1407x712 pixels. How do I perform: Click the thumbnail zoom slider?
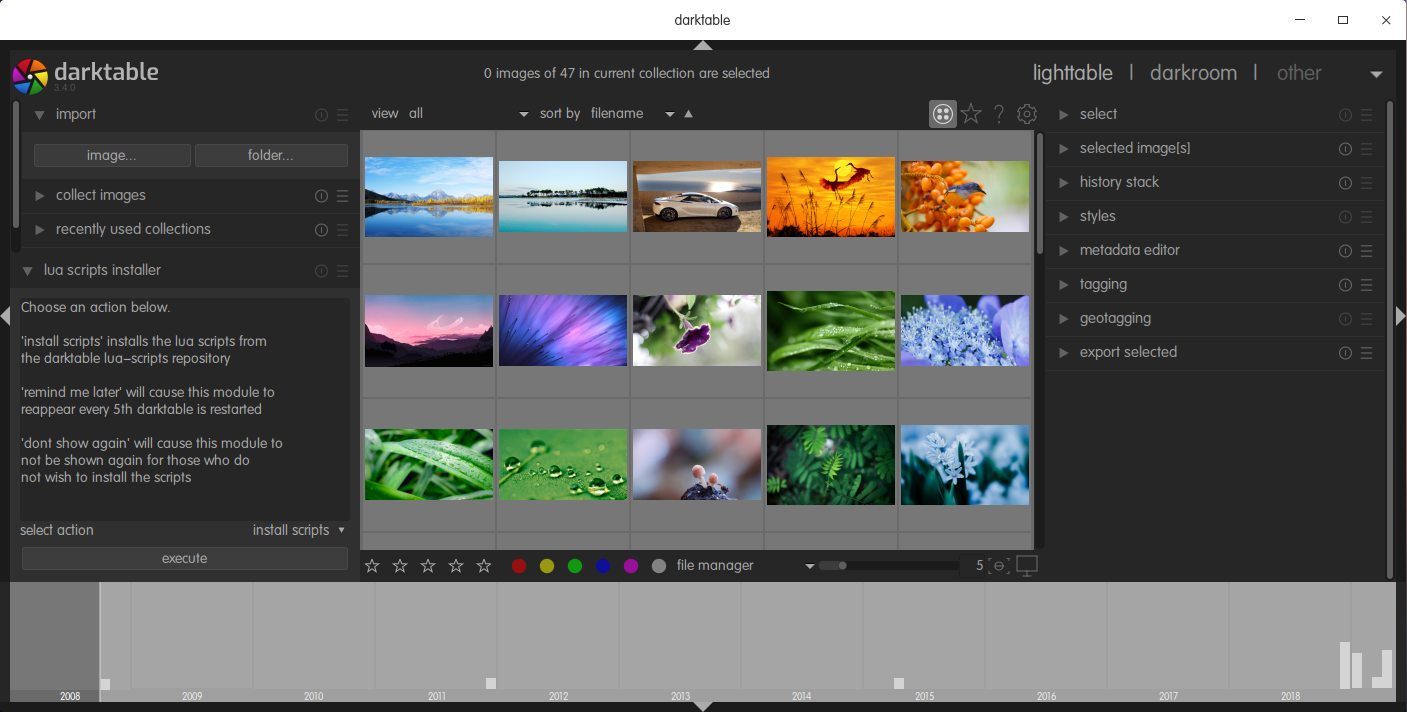click(x=888, y=566)
